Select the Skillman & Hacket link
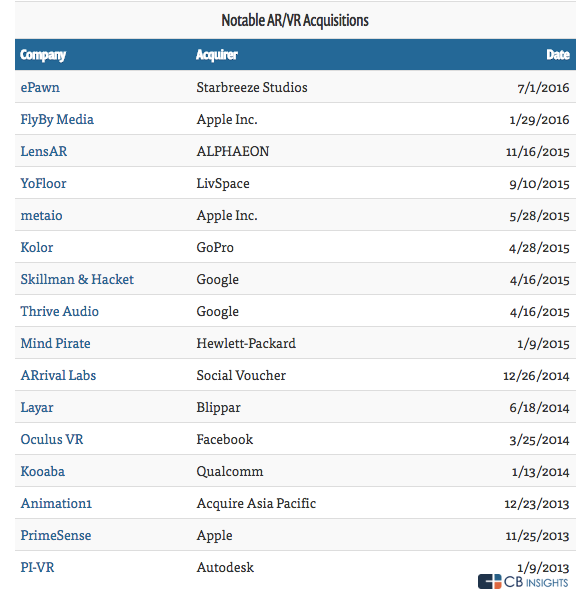This screenshot has width=588, height=610. click(x=77, y=279)
